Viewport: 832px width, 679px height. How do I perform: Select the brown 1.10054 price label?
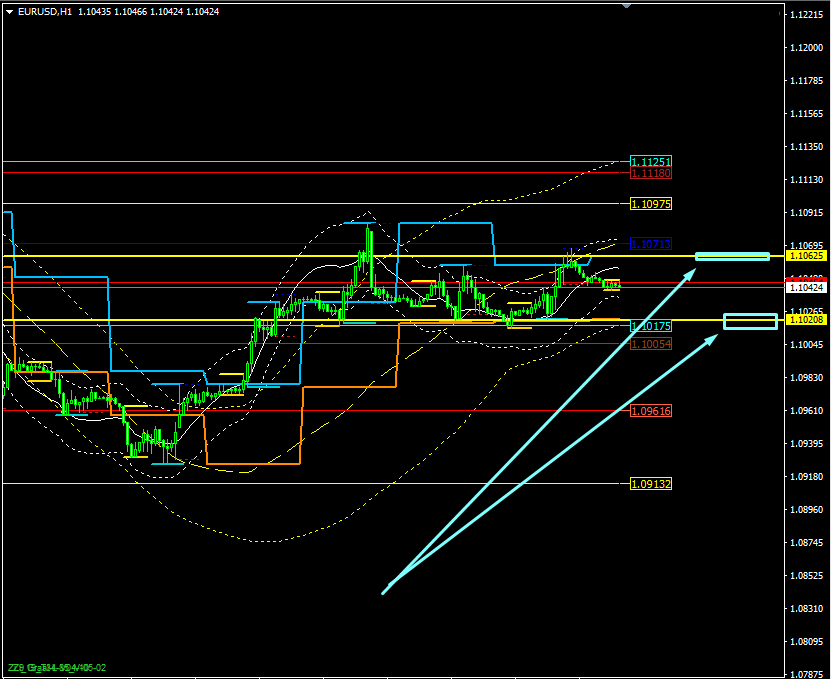coord(651,344)
